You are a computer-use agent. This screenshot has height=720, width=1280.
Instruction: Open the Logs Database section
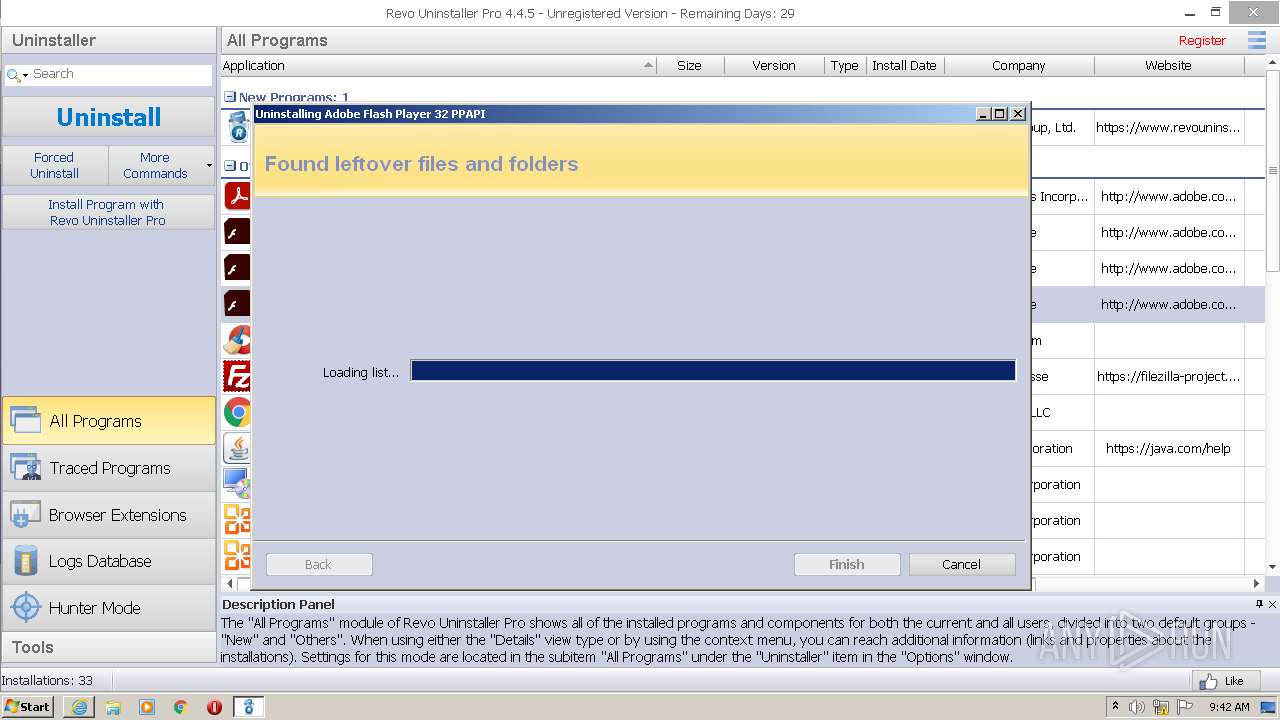click(x=108, y=561)
